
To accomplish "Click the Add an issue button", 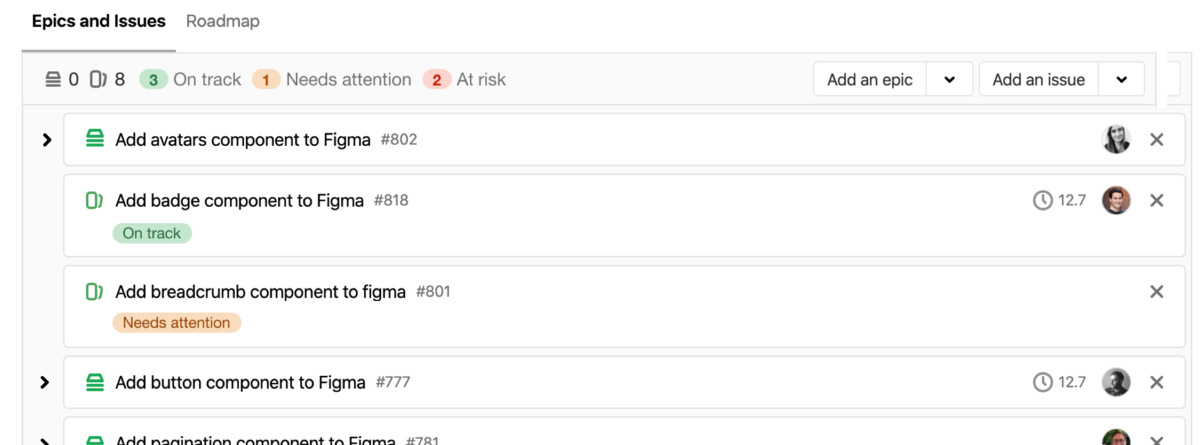I will (x=1039, y=80).
